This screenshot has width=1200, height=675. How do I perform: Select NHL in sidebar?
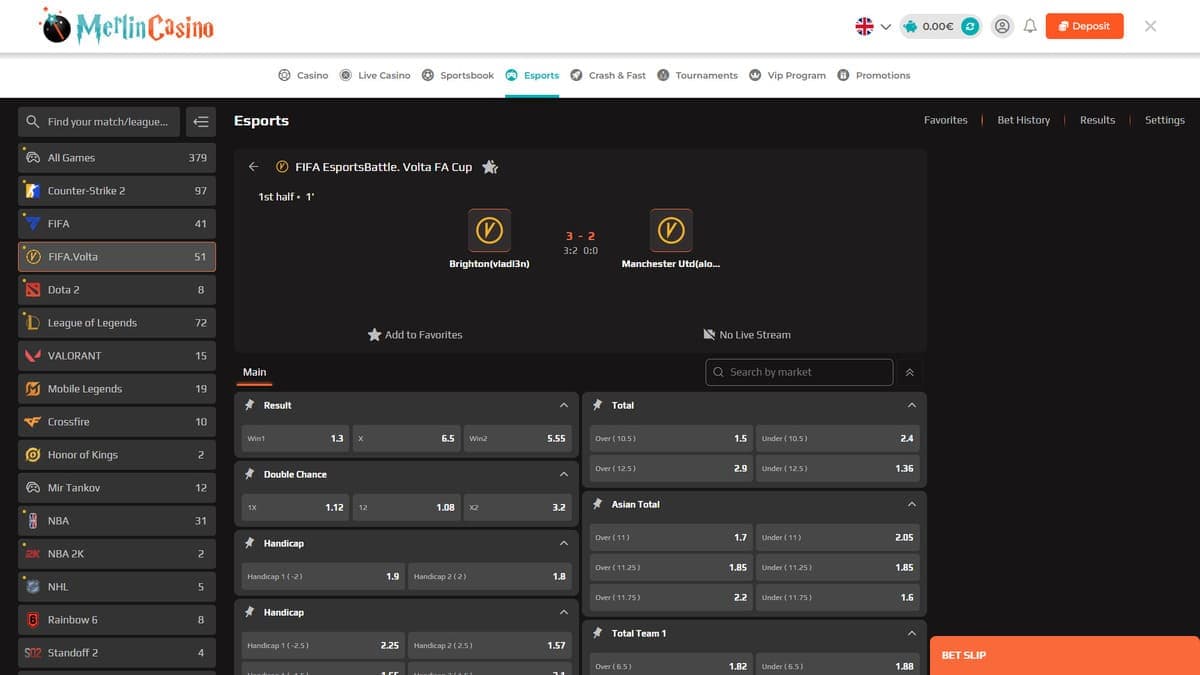pyautogui.click(x=116, y=586)
